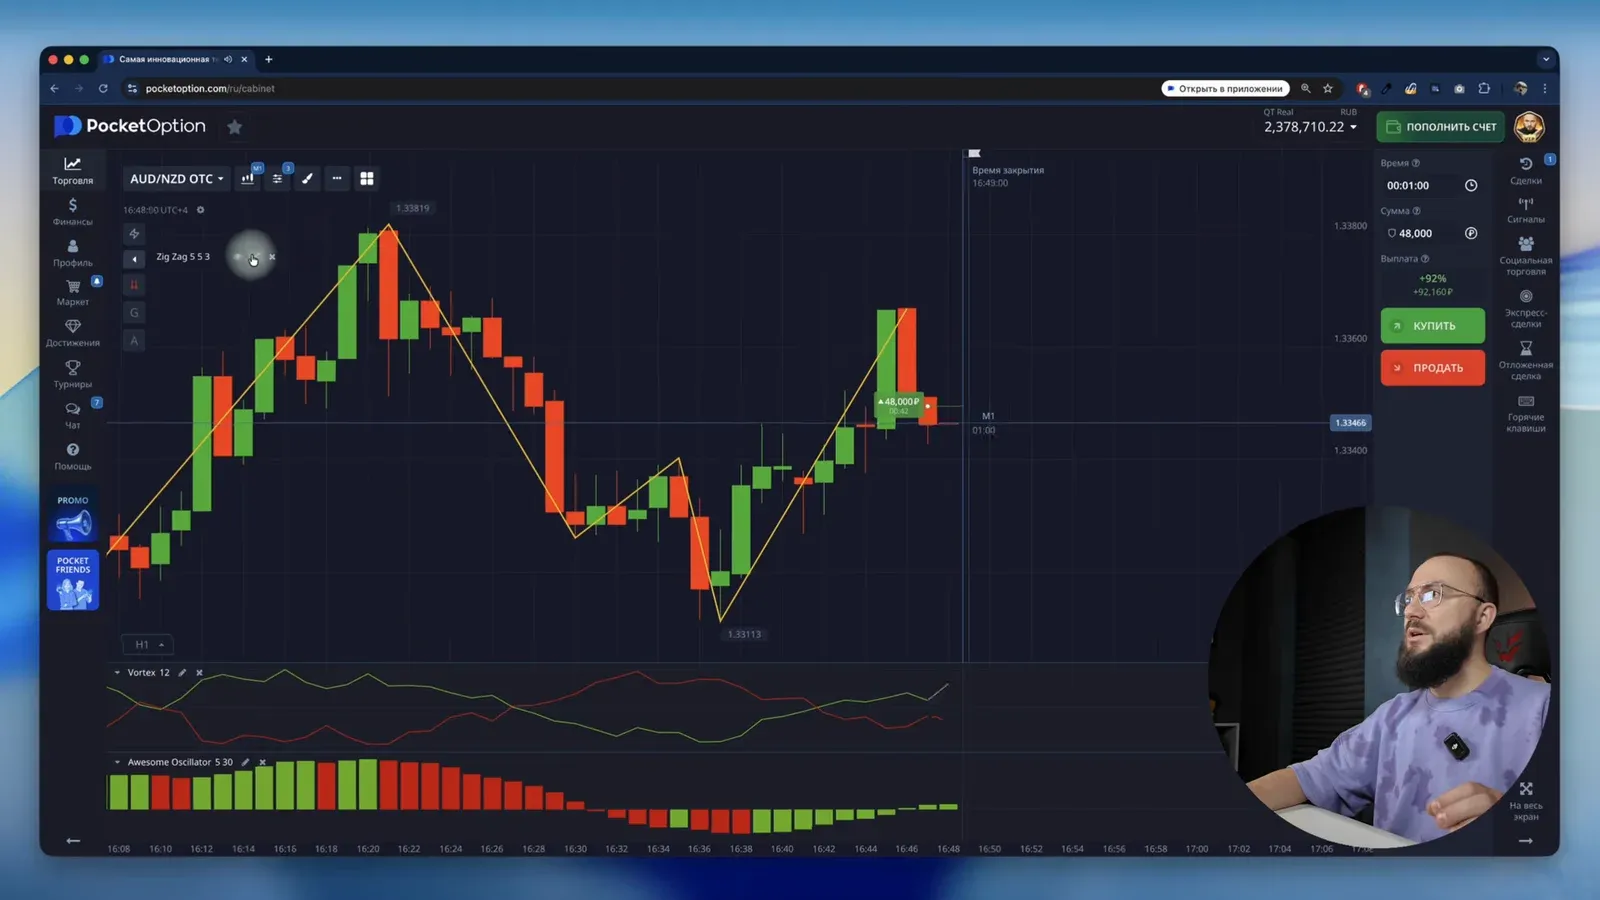Open the multi-chart grid layout icon
Screen dimensions: 1600x900
(x=367, y=178)
